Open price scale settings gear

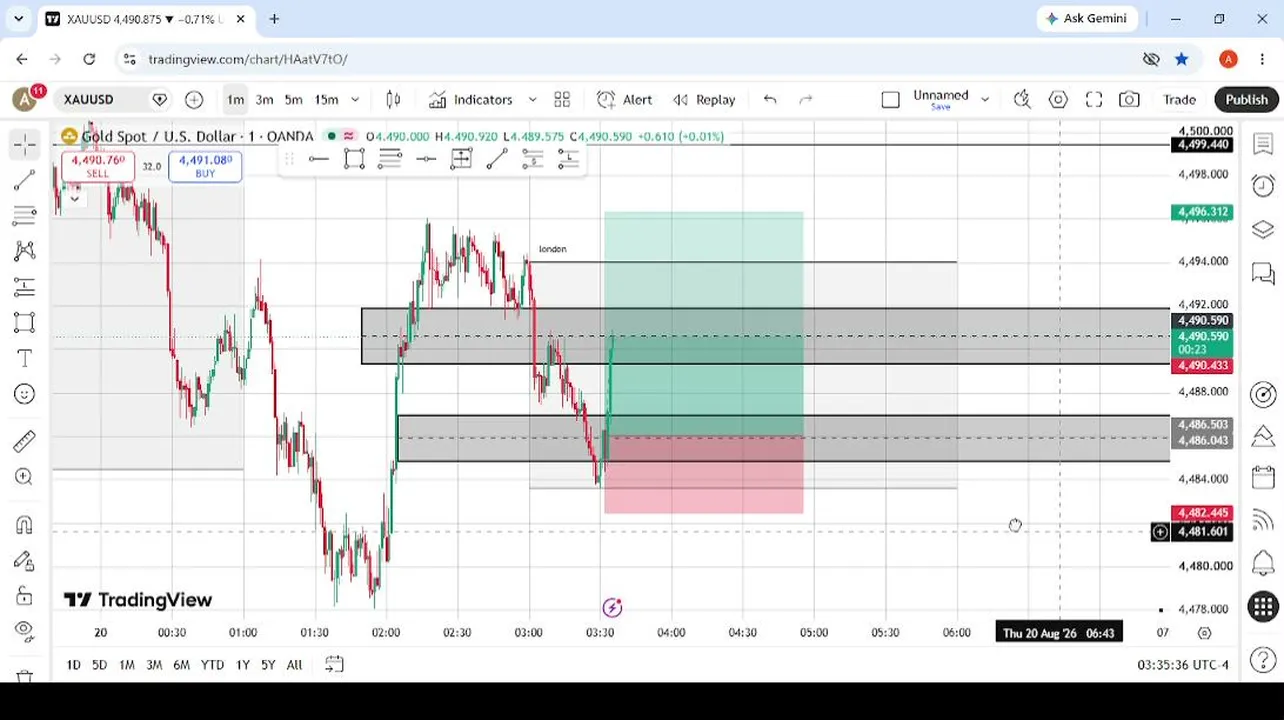point(1204,632)
